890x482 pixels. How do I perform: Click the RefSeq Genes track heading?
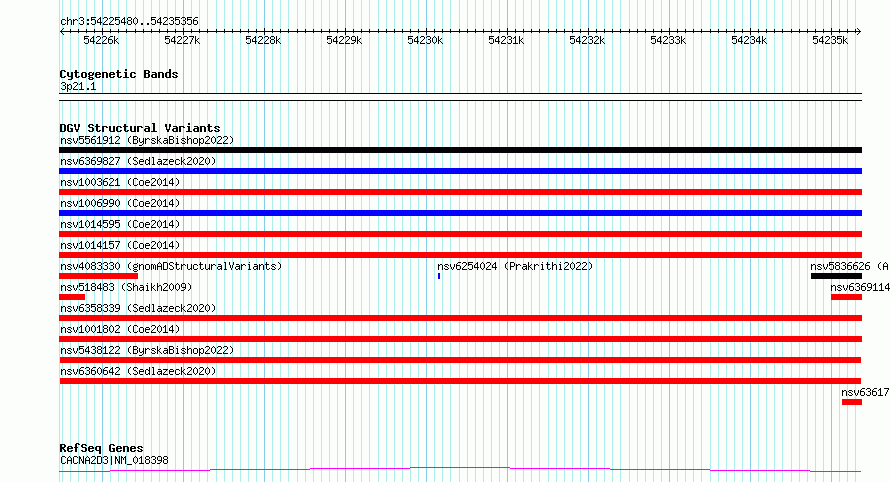pos(101,449)
